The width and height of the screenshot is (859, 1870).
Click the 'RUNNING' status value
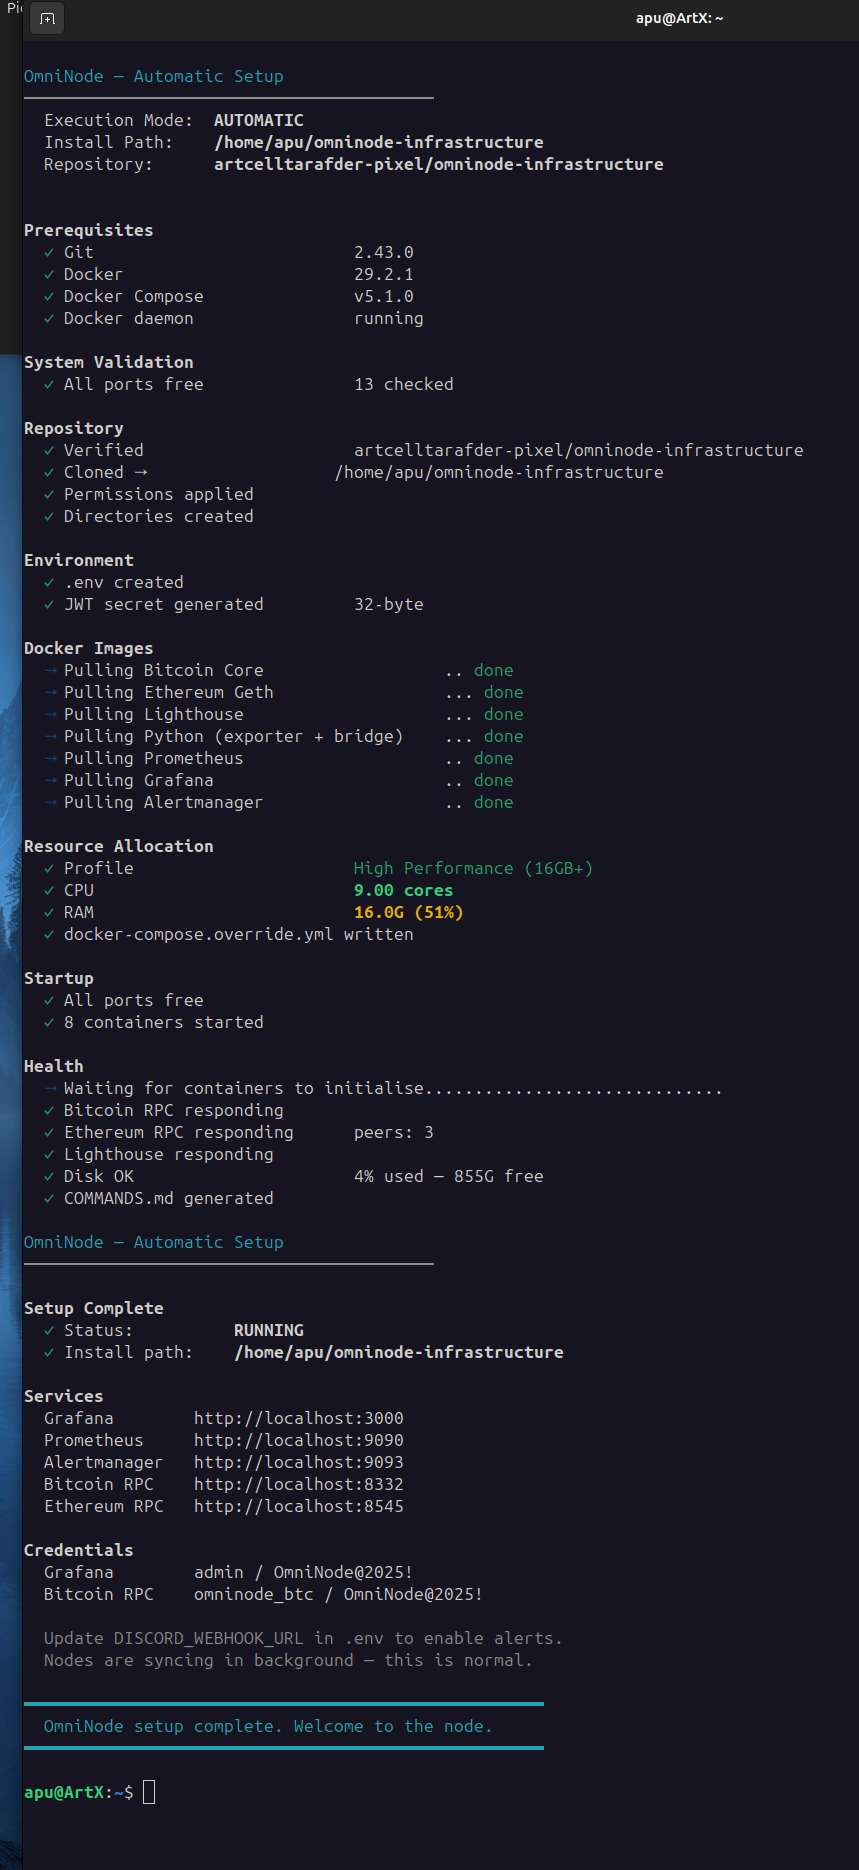coord(269,1330)
